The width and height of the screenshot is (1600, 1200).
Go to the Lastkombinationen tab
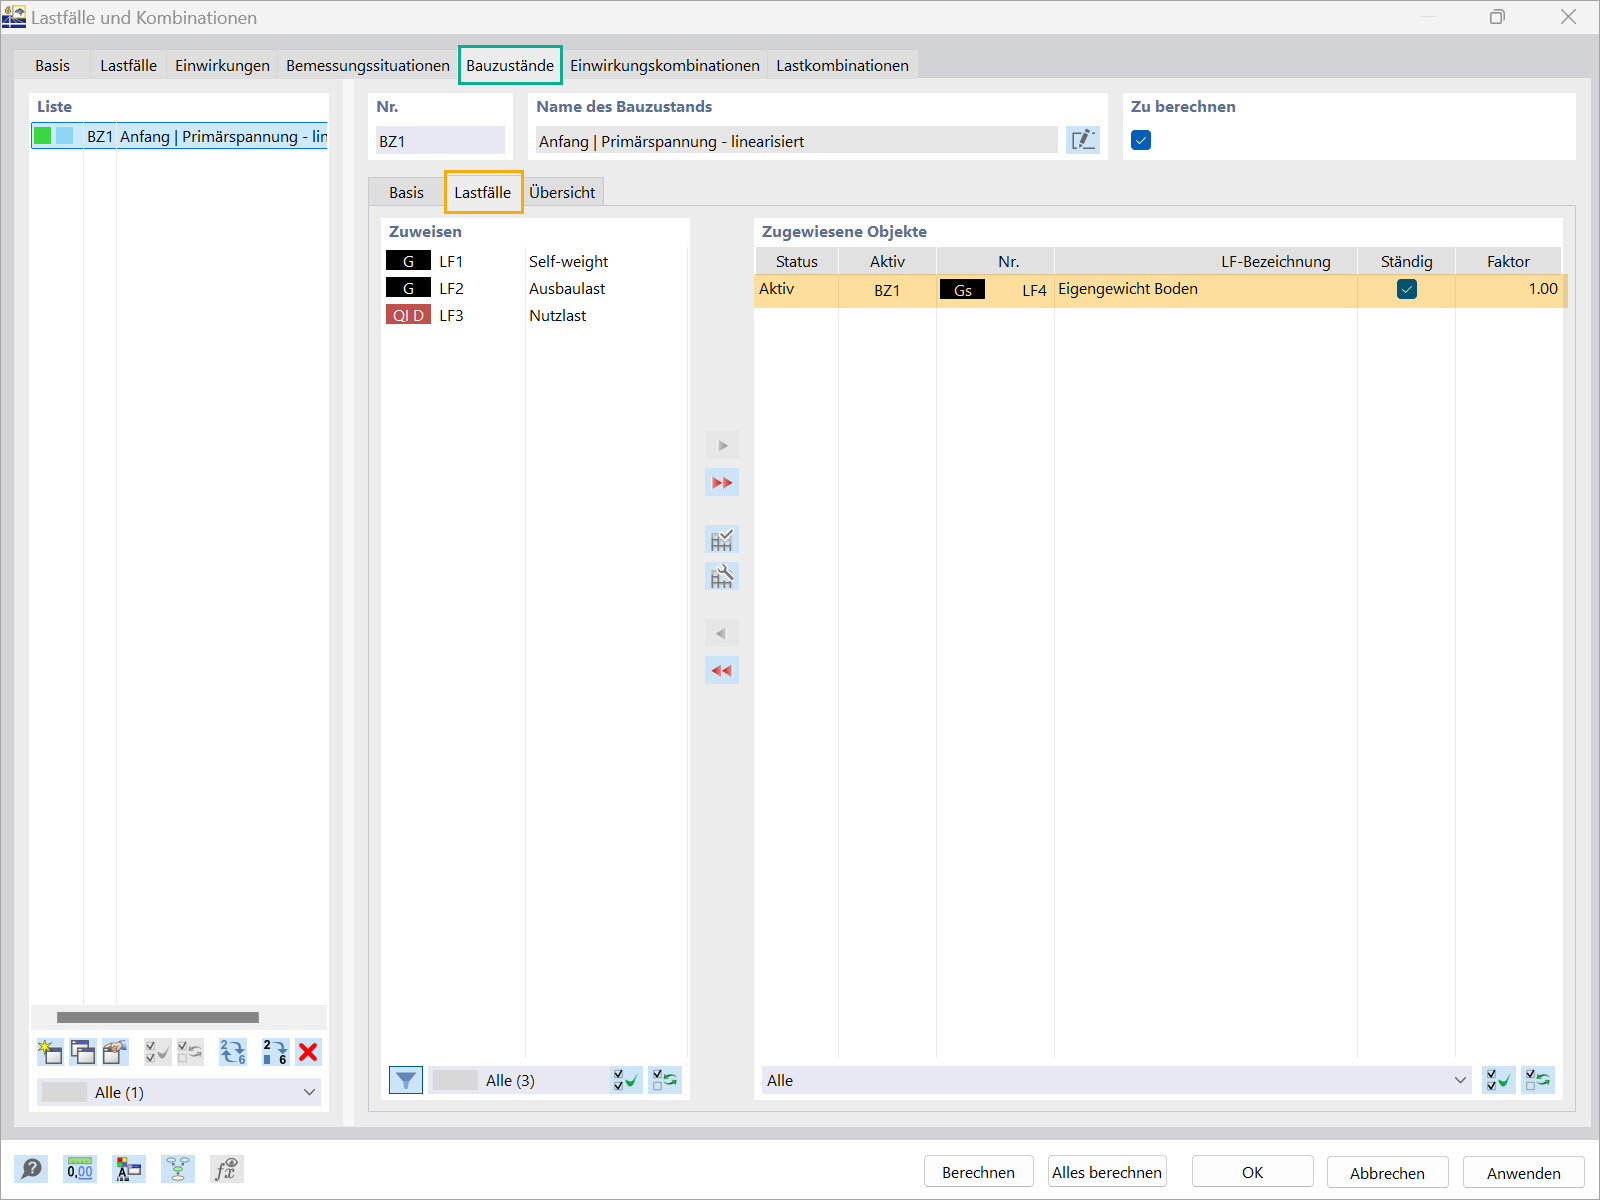coord(843,65)
